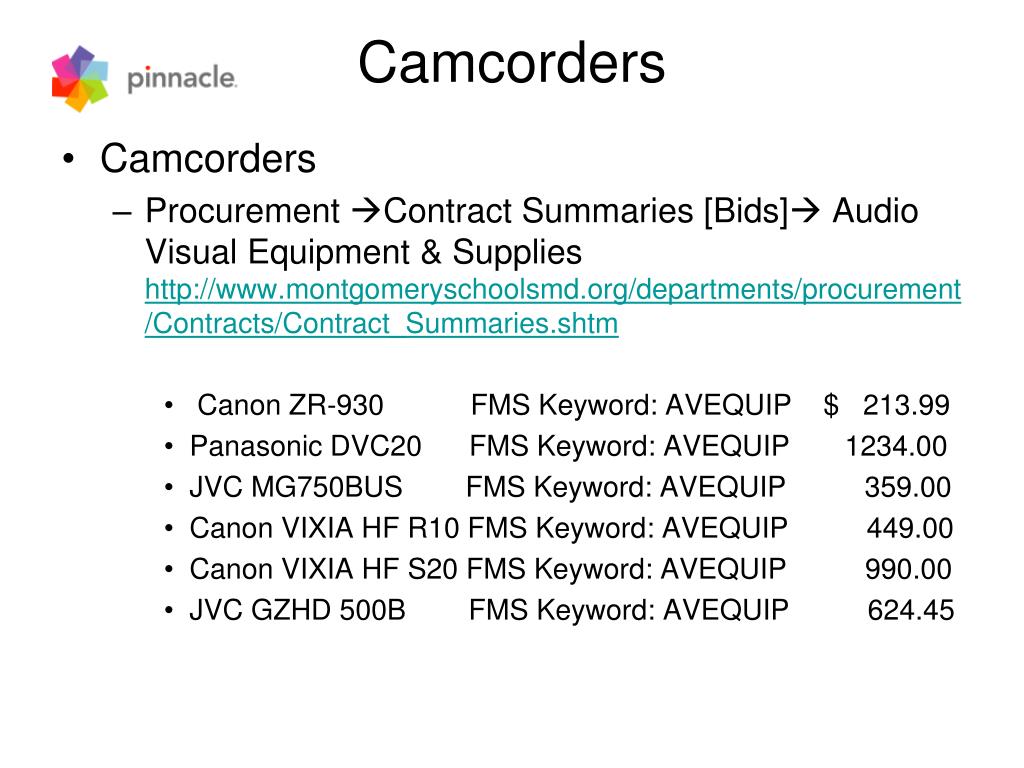Click the $ 213.99 price
Viewport: 1024px width, 768px height.
[x=886, y=406]
